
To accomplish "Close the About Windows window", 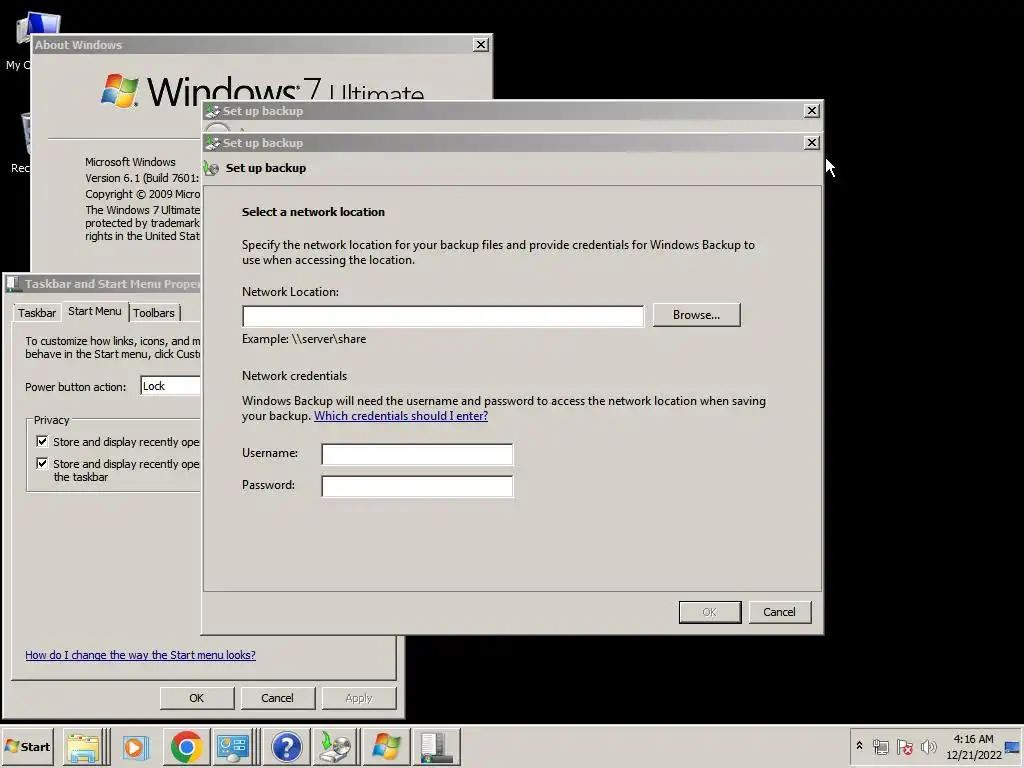I will pos(481,44).
